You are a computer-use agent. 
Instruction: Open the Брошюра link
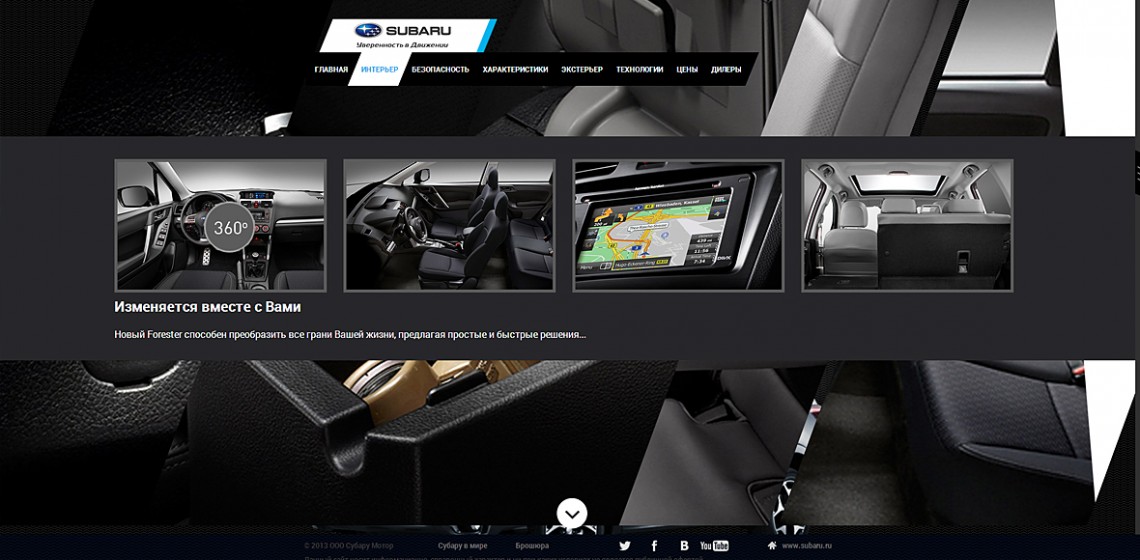(x=532, y=545)
